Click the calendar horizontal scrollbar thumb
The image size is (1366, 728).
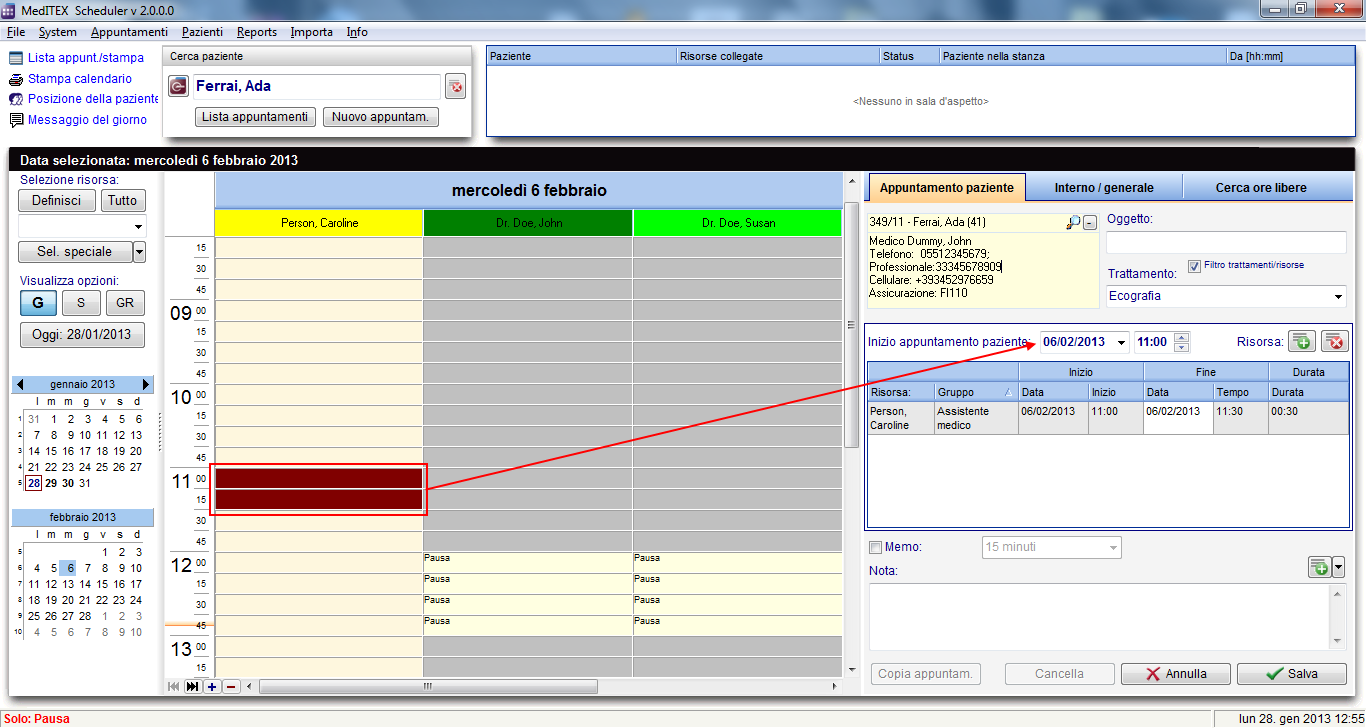[x=428, y=686]
